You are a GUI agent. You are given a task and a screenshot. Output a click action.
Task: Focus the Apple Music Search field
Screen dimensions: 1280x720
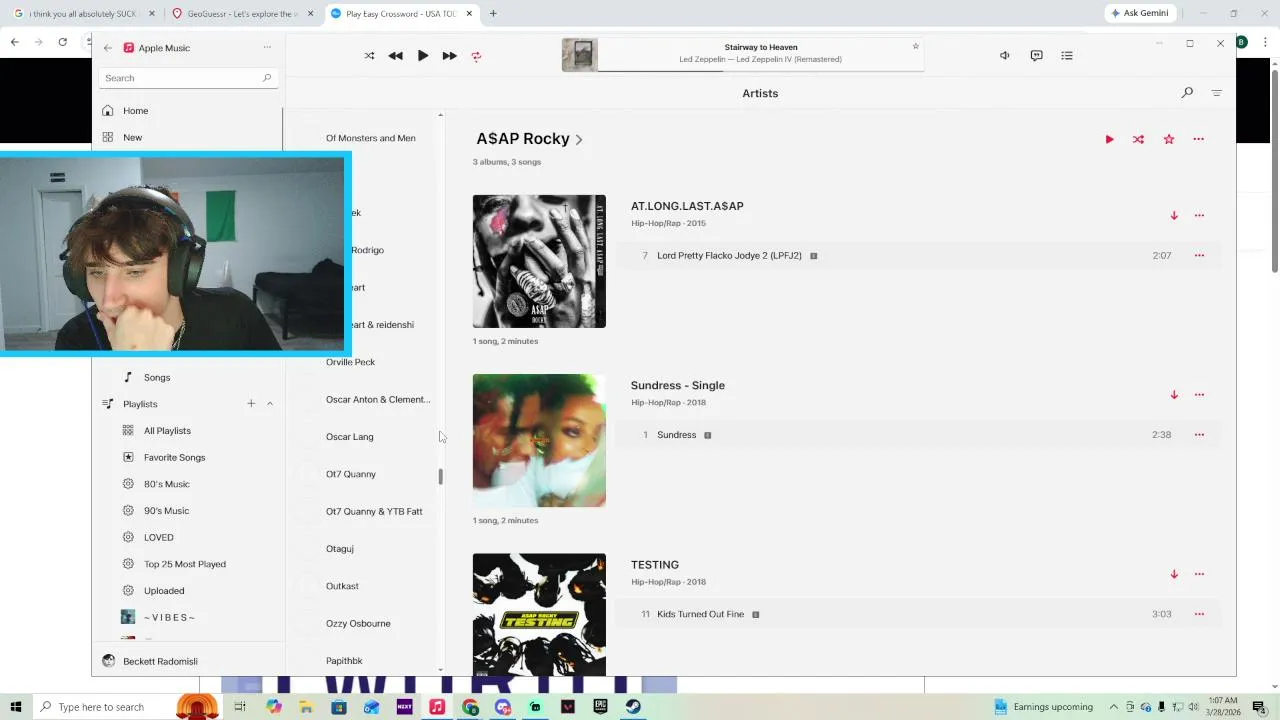[x=188, y=78]
